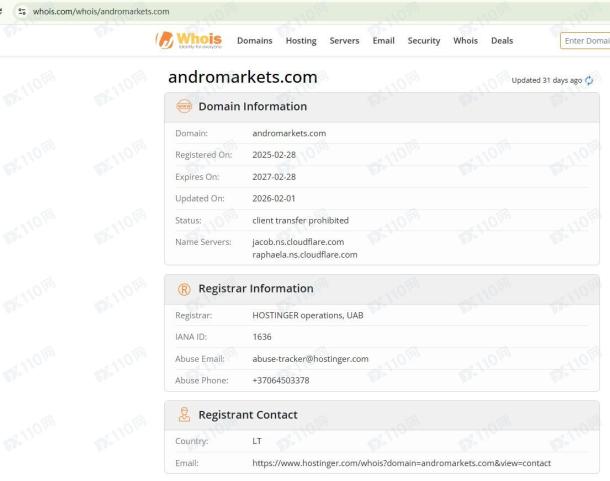This screenshot has width=610, height=481.
Task: Click the raphaela.ns.cloudflare.com name server
Action: (x=305, y=255)
